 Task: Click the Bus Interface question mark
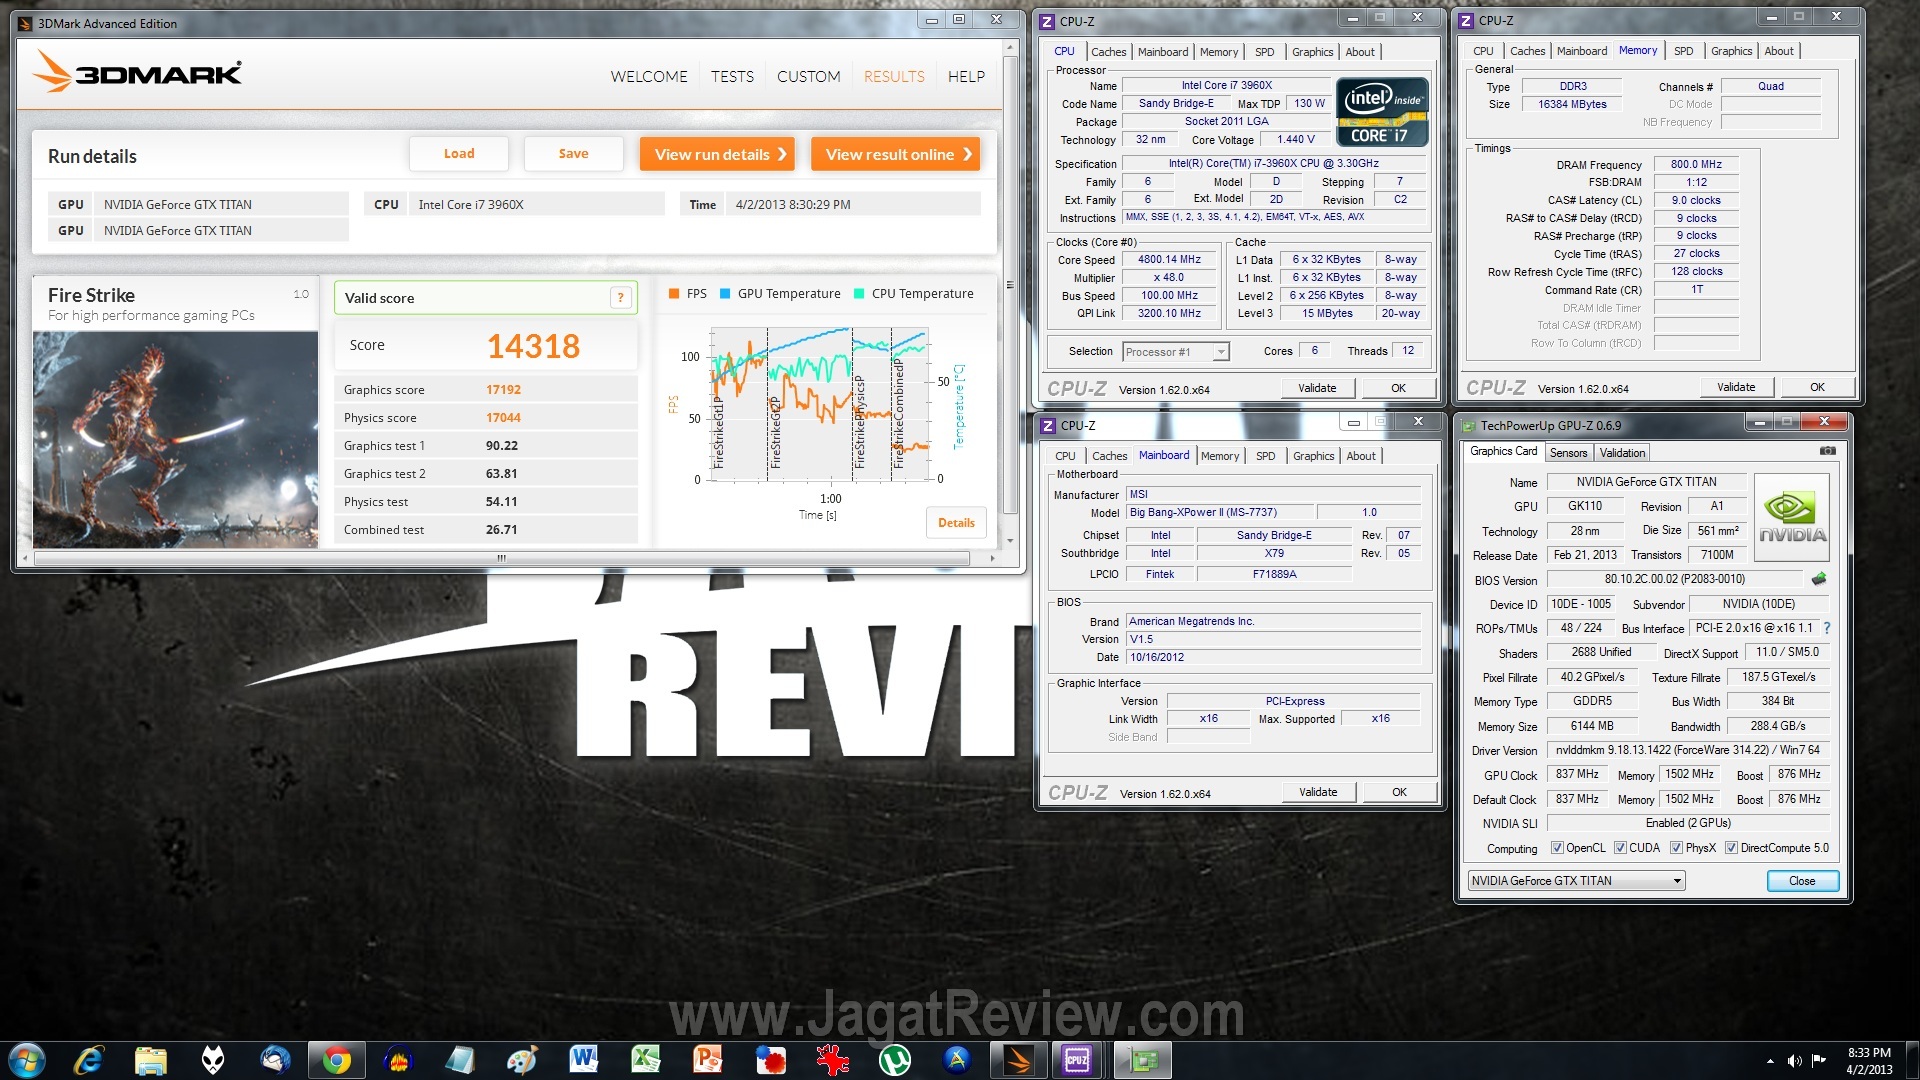(x=1827, y=628)
